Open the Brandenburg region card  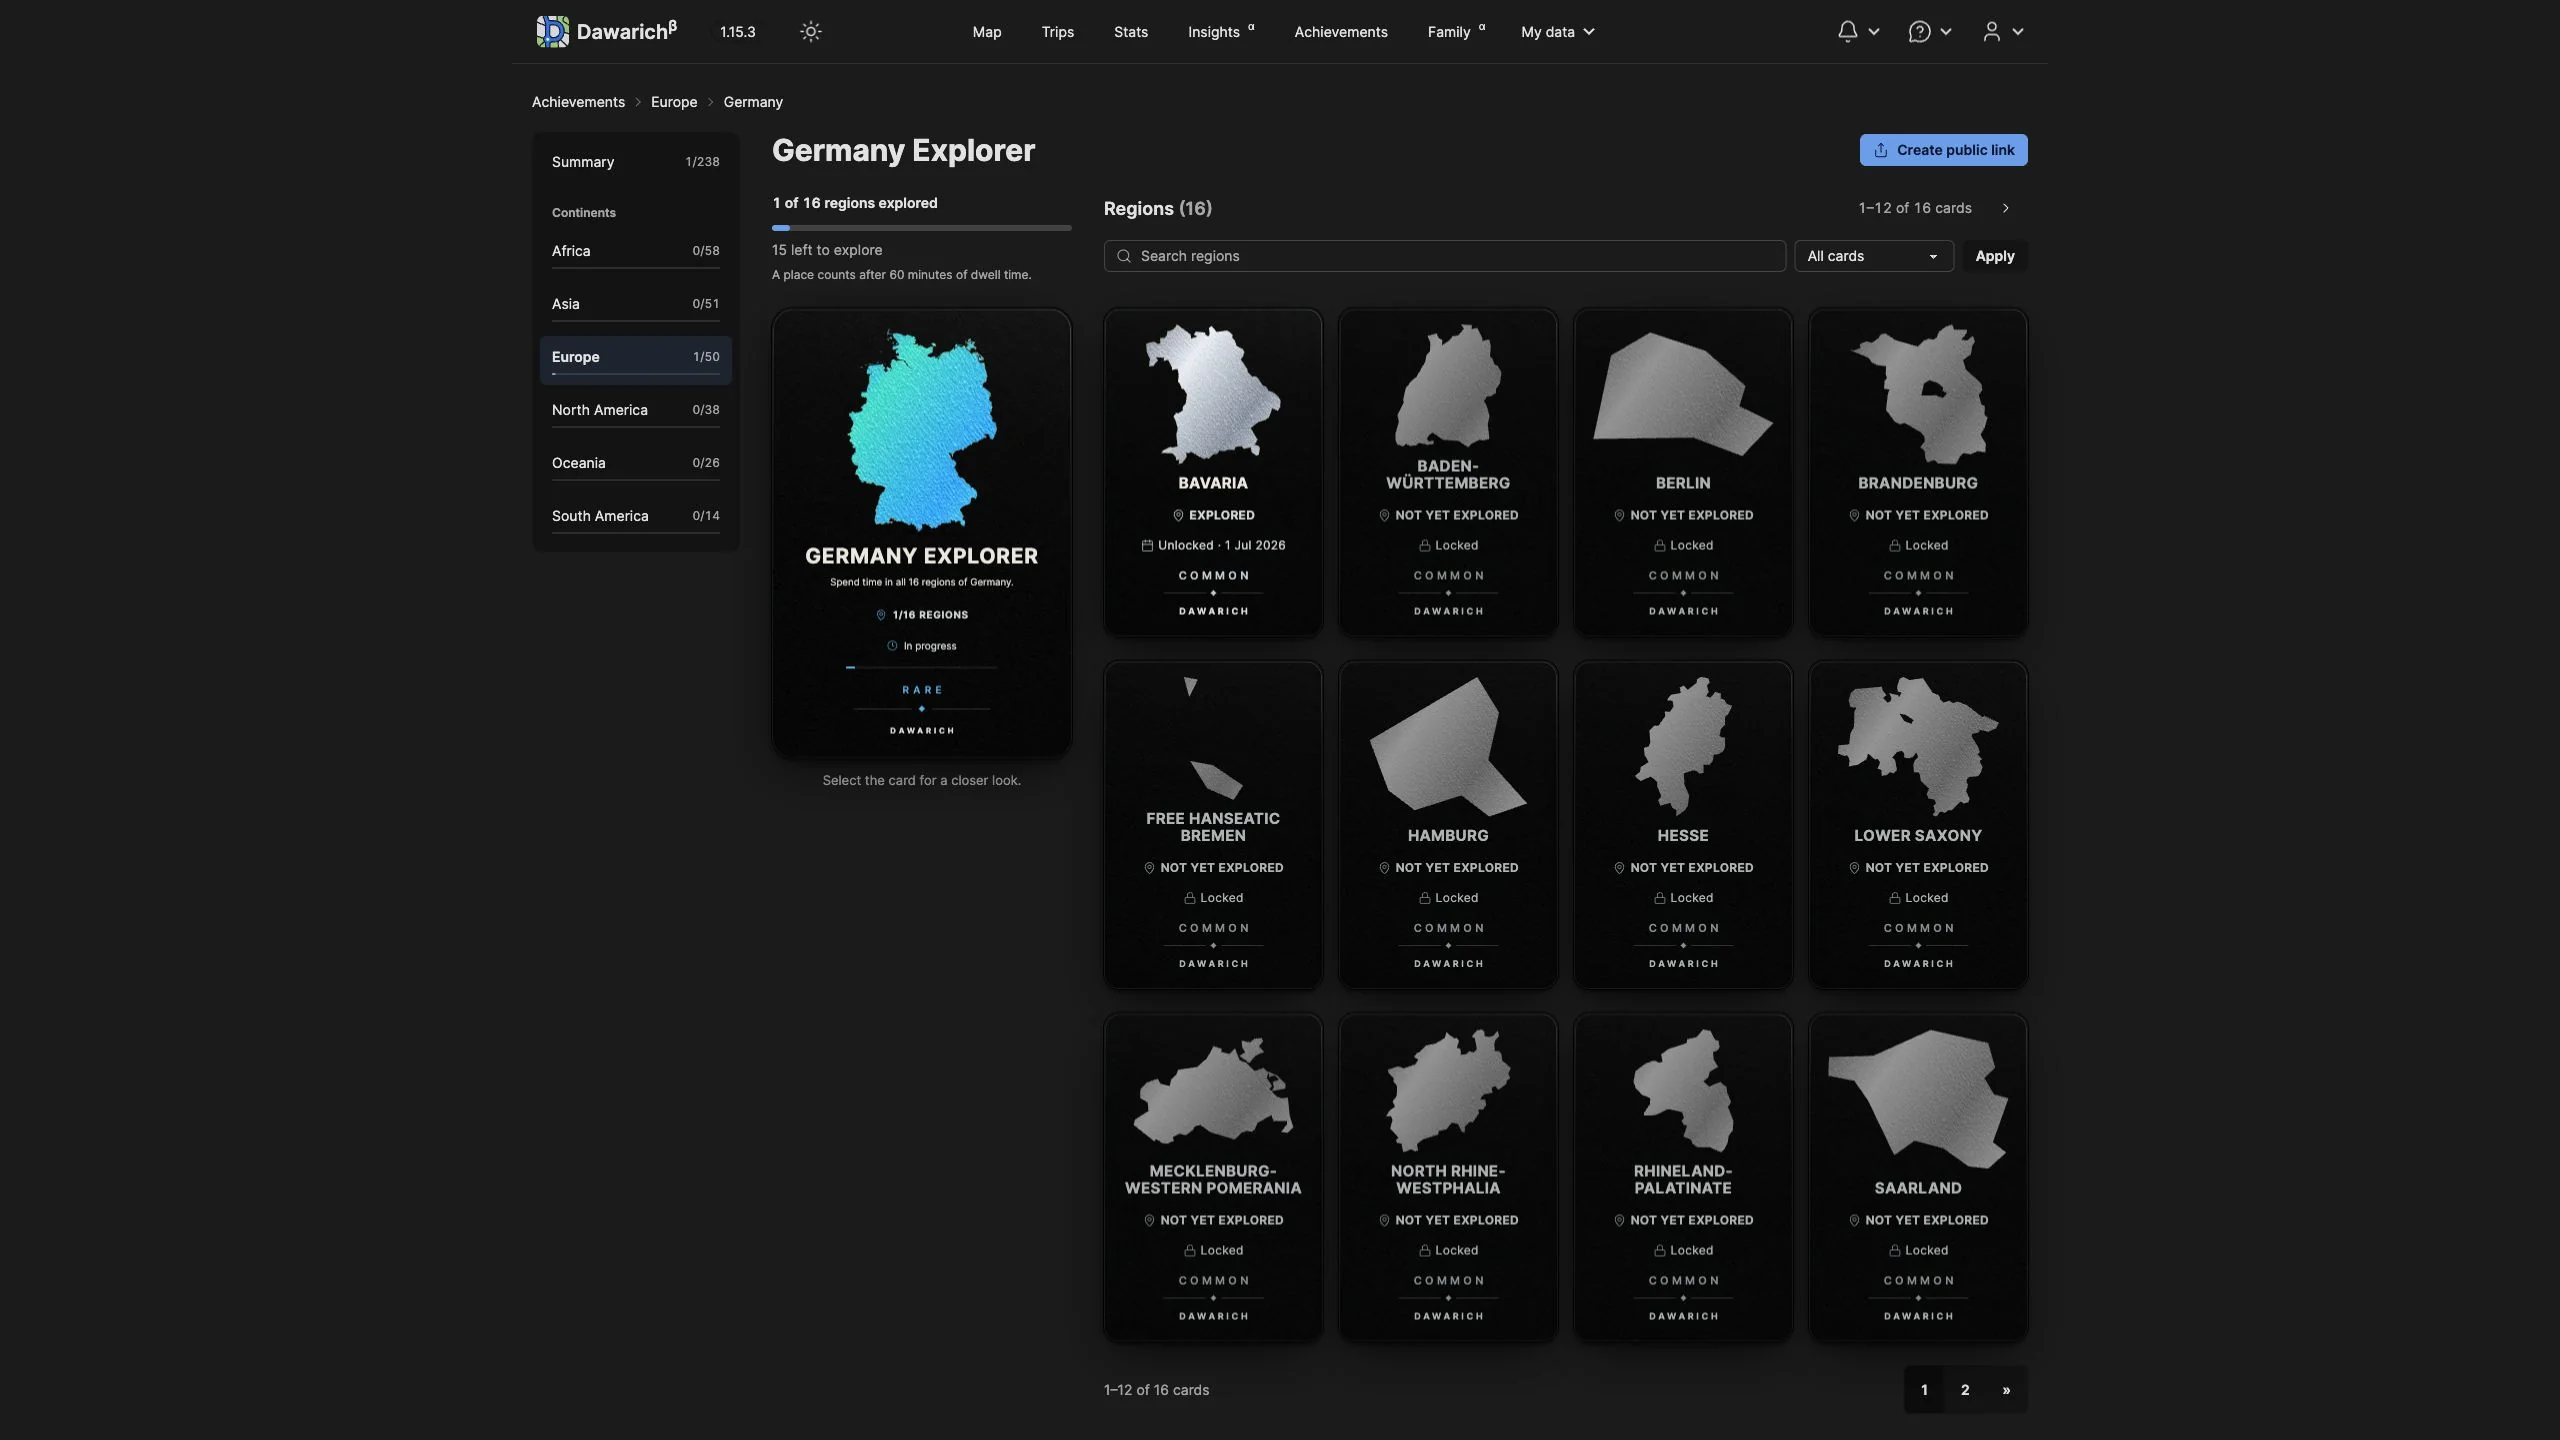(1917, 472)
